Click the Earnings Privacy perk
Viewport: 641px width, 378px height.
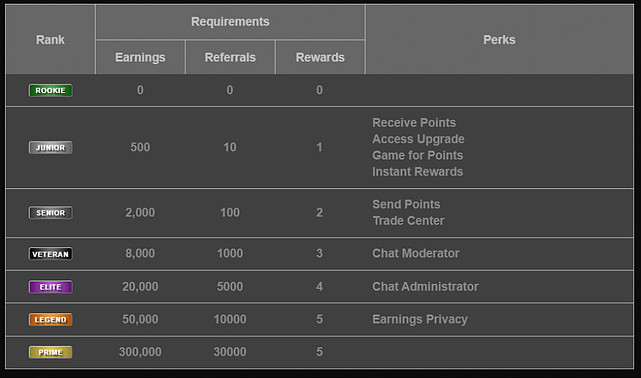point(420,319)
